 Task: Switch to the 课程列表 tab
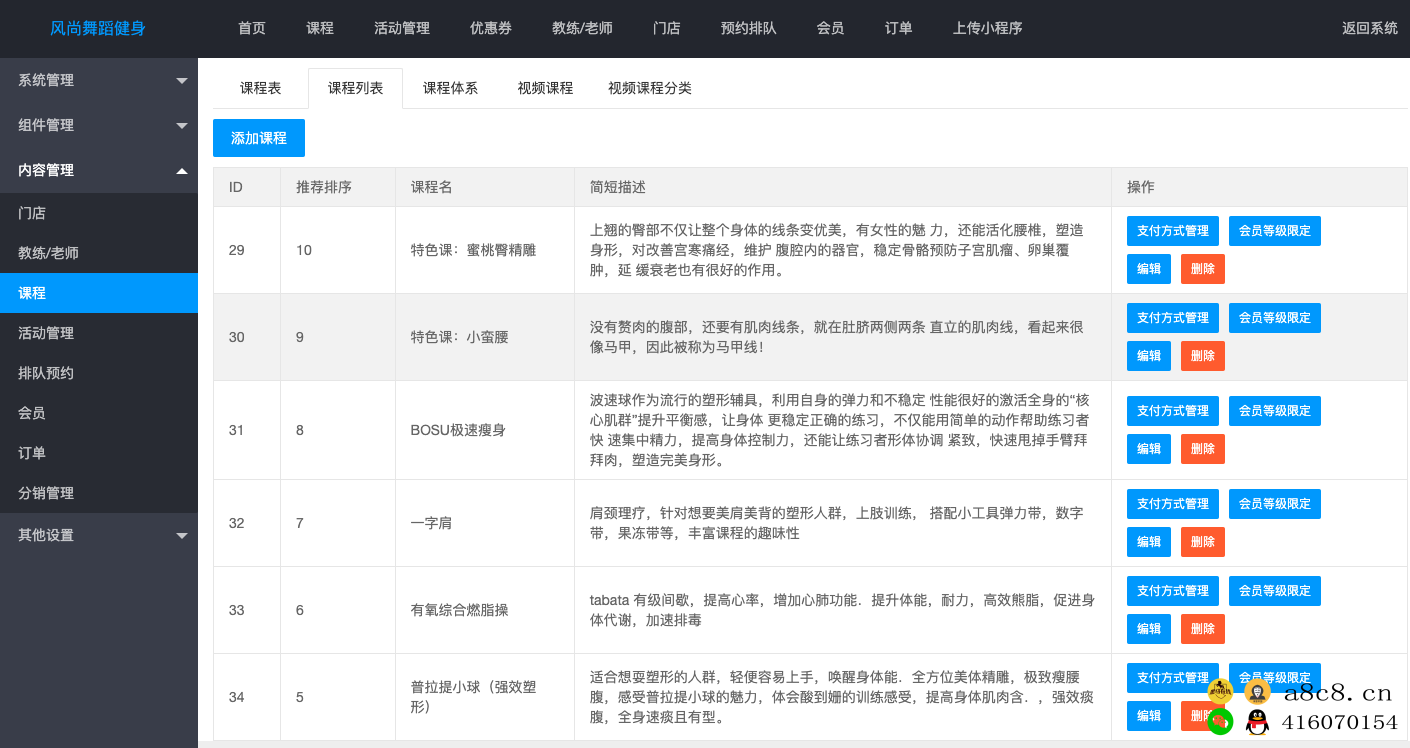pos(356,88)
